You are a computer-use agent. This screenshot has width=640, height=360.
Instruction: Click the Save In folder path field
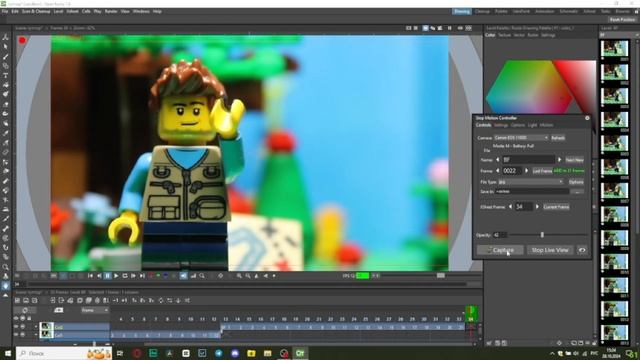click(532, 191)
